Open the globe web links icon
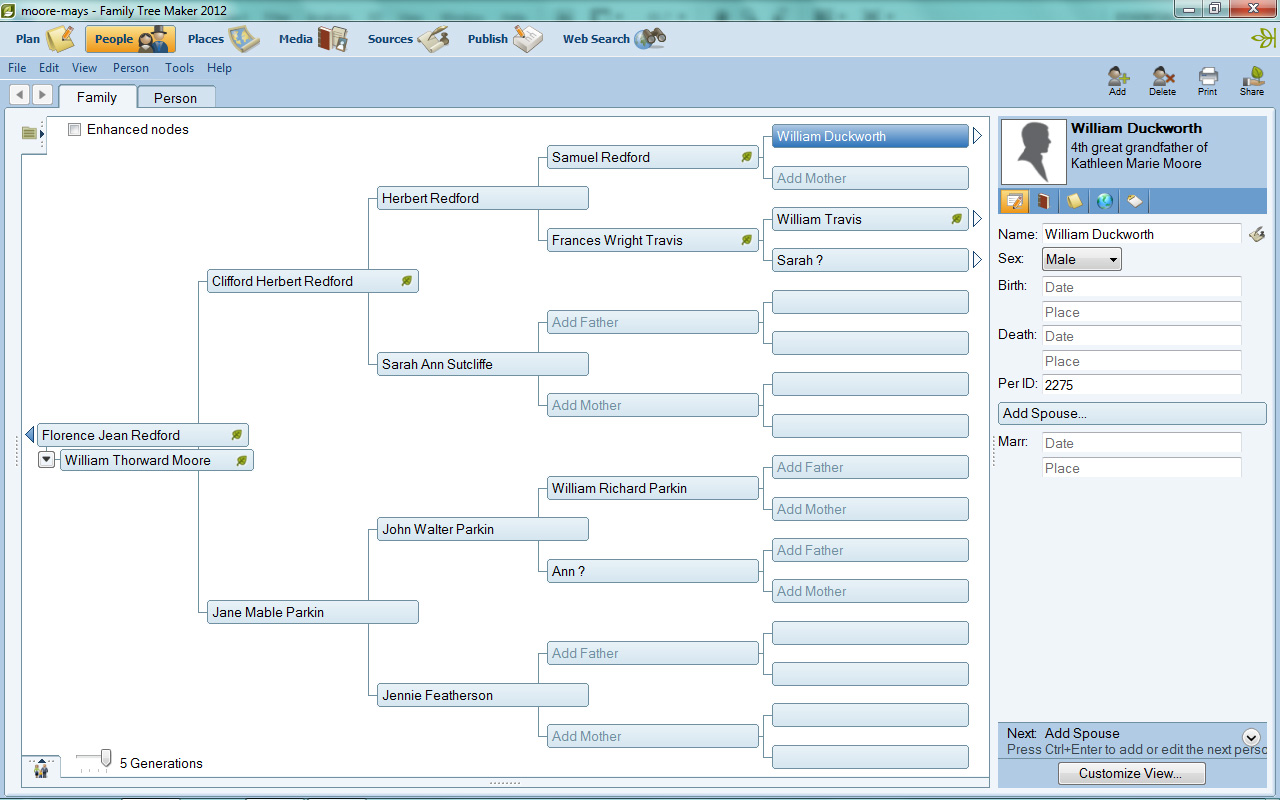1280x800 pixels. (x=1104, y=201)
